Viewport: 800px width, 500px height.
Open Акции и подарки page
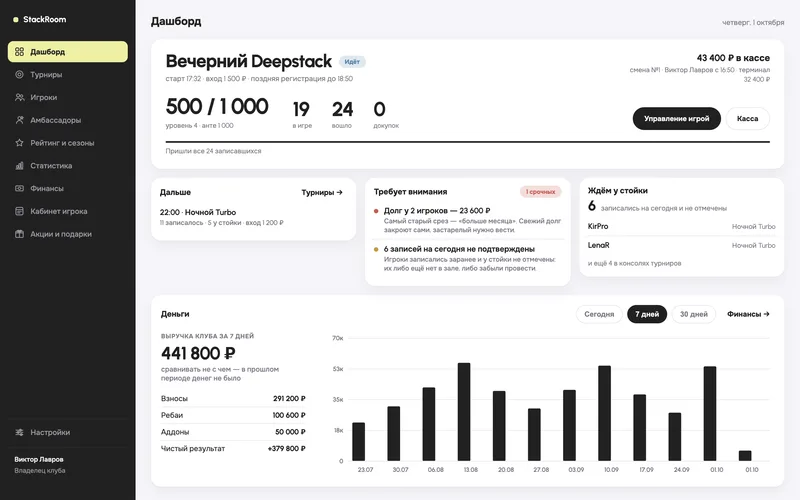click(68, 234)
